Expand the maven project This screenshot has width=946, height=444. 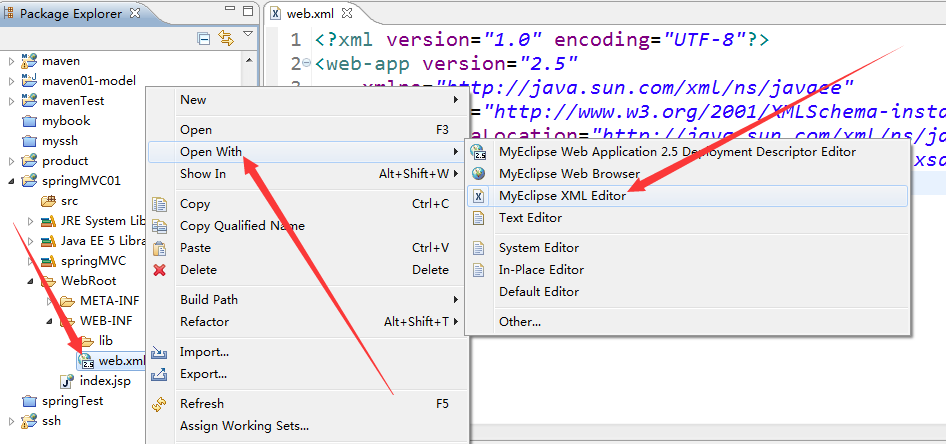pos(11,62)
